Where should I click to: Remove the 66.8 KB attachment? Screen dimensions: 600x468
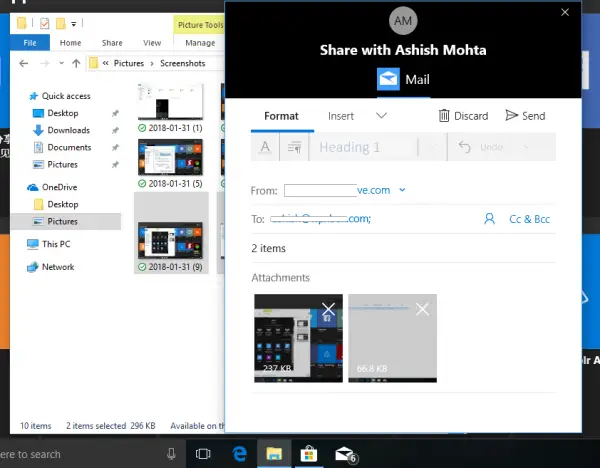[422, 309]
